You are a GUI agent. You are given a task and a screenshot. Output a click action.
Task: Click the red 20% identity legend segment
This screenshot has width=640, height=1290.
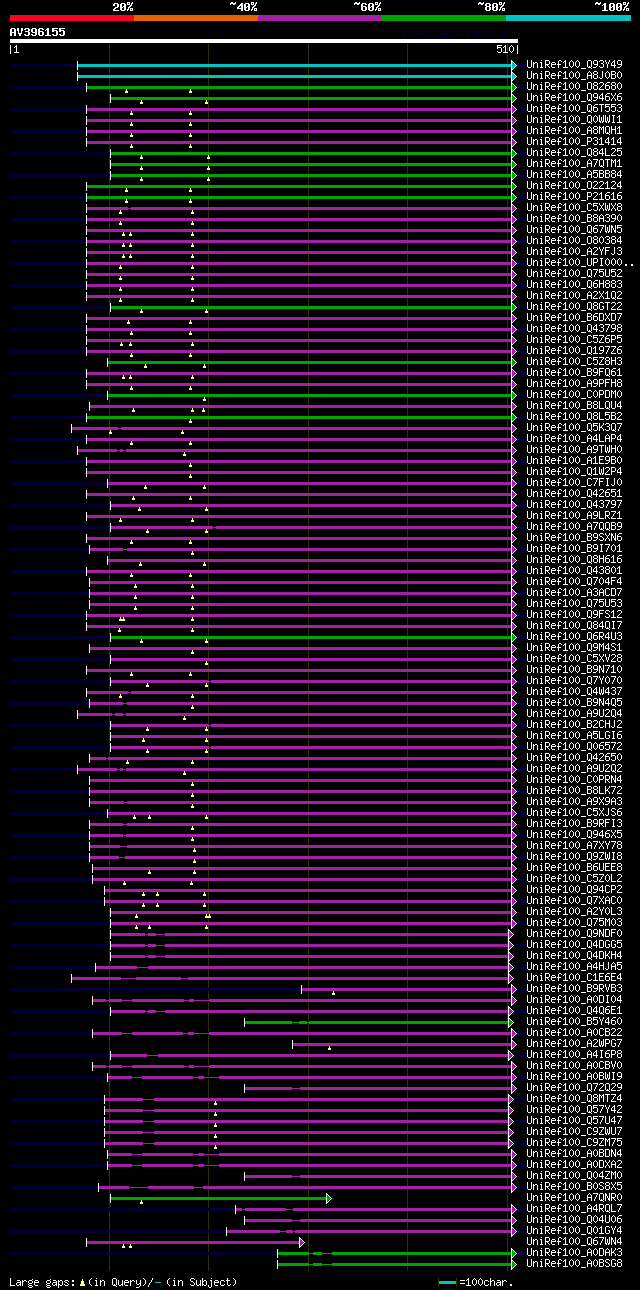[71, 18]
